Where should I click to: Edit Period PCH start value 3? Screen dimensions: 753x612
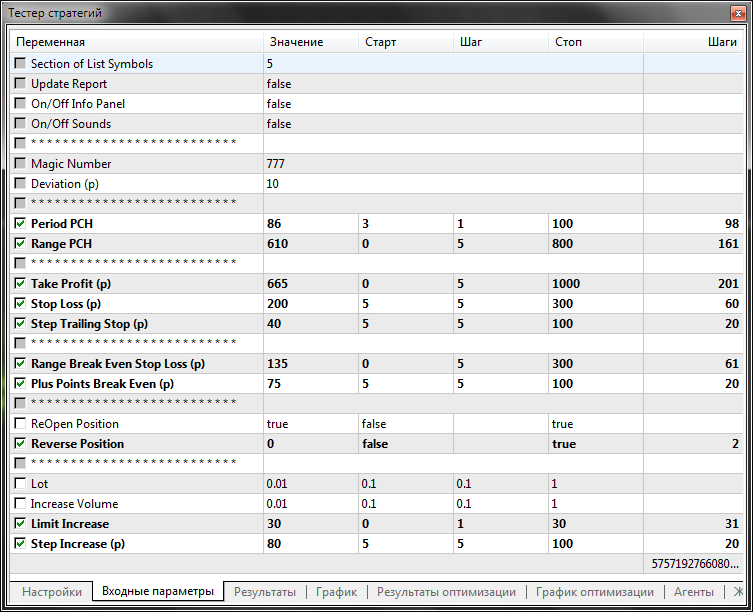tap(406, 223)
